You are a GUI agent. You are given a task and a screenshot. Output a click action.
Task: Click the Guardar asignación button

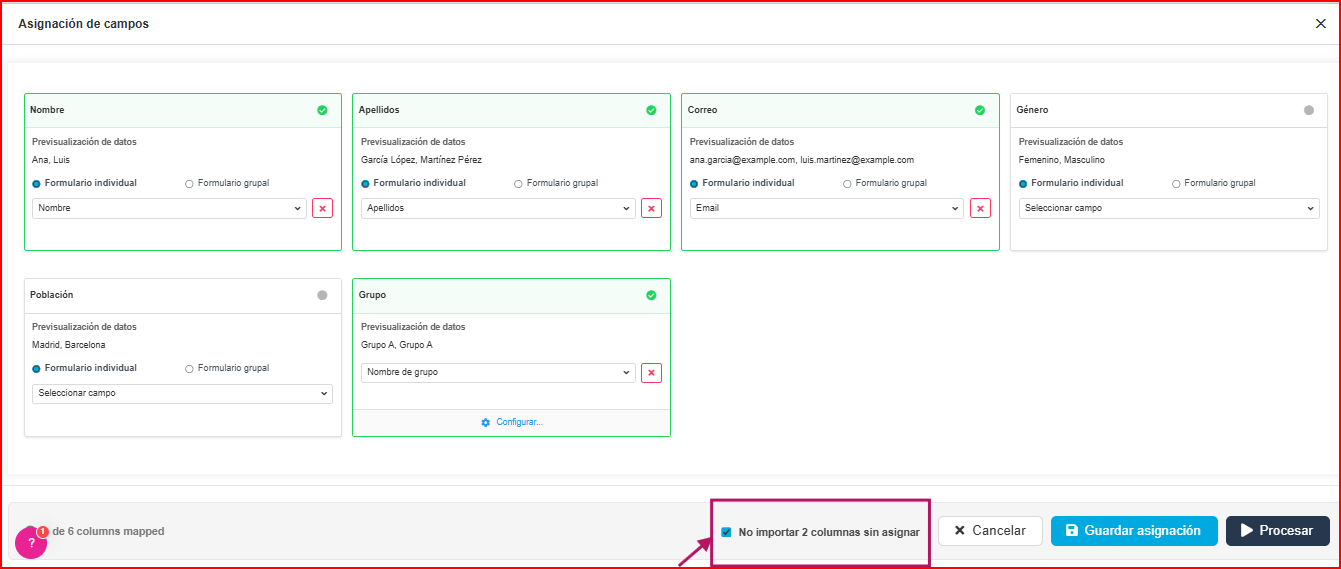point(1133,531)
